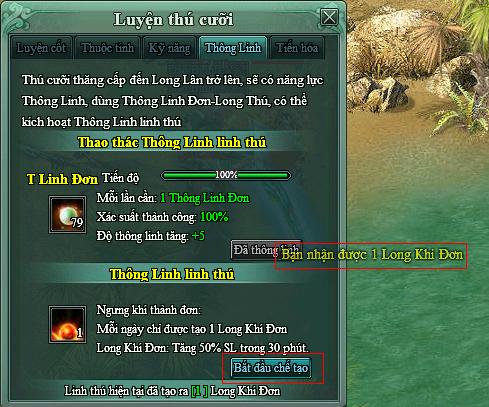Click the swirl ornament in window corner

17,17
